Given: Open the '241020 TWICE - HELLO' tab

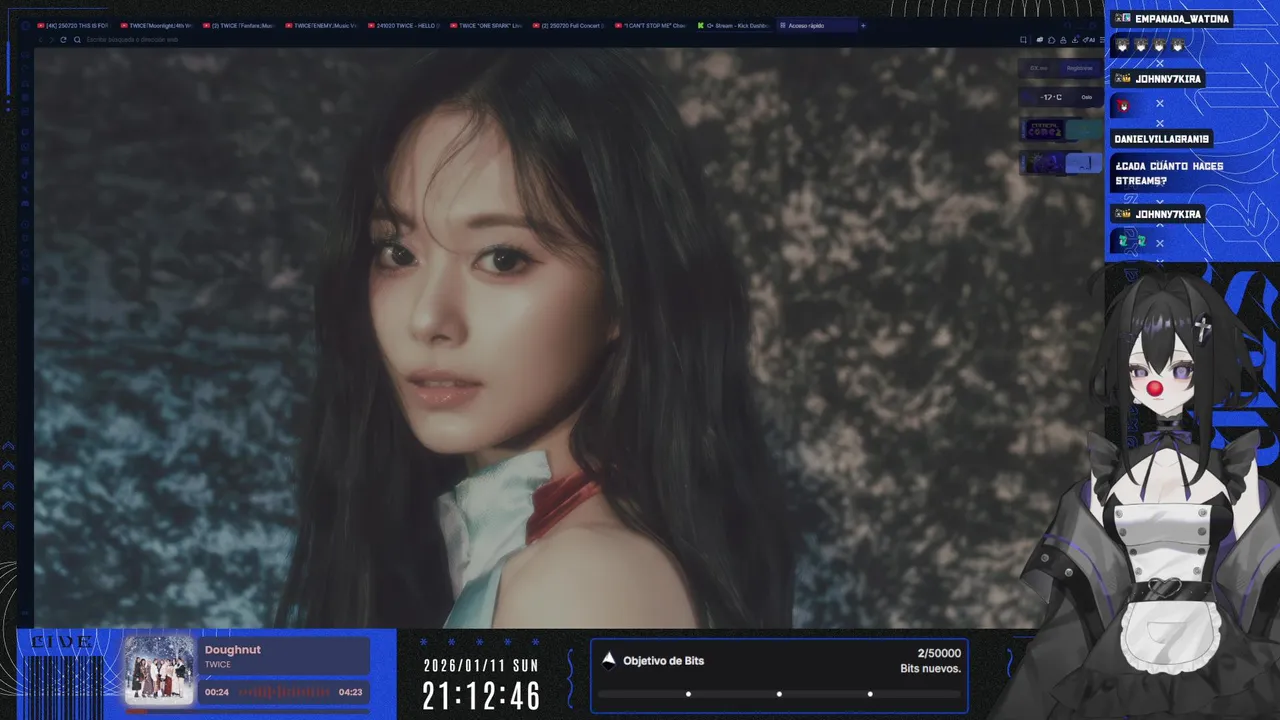Looking at the screenshot, I should pos(403,25).
